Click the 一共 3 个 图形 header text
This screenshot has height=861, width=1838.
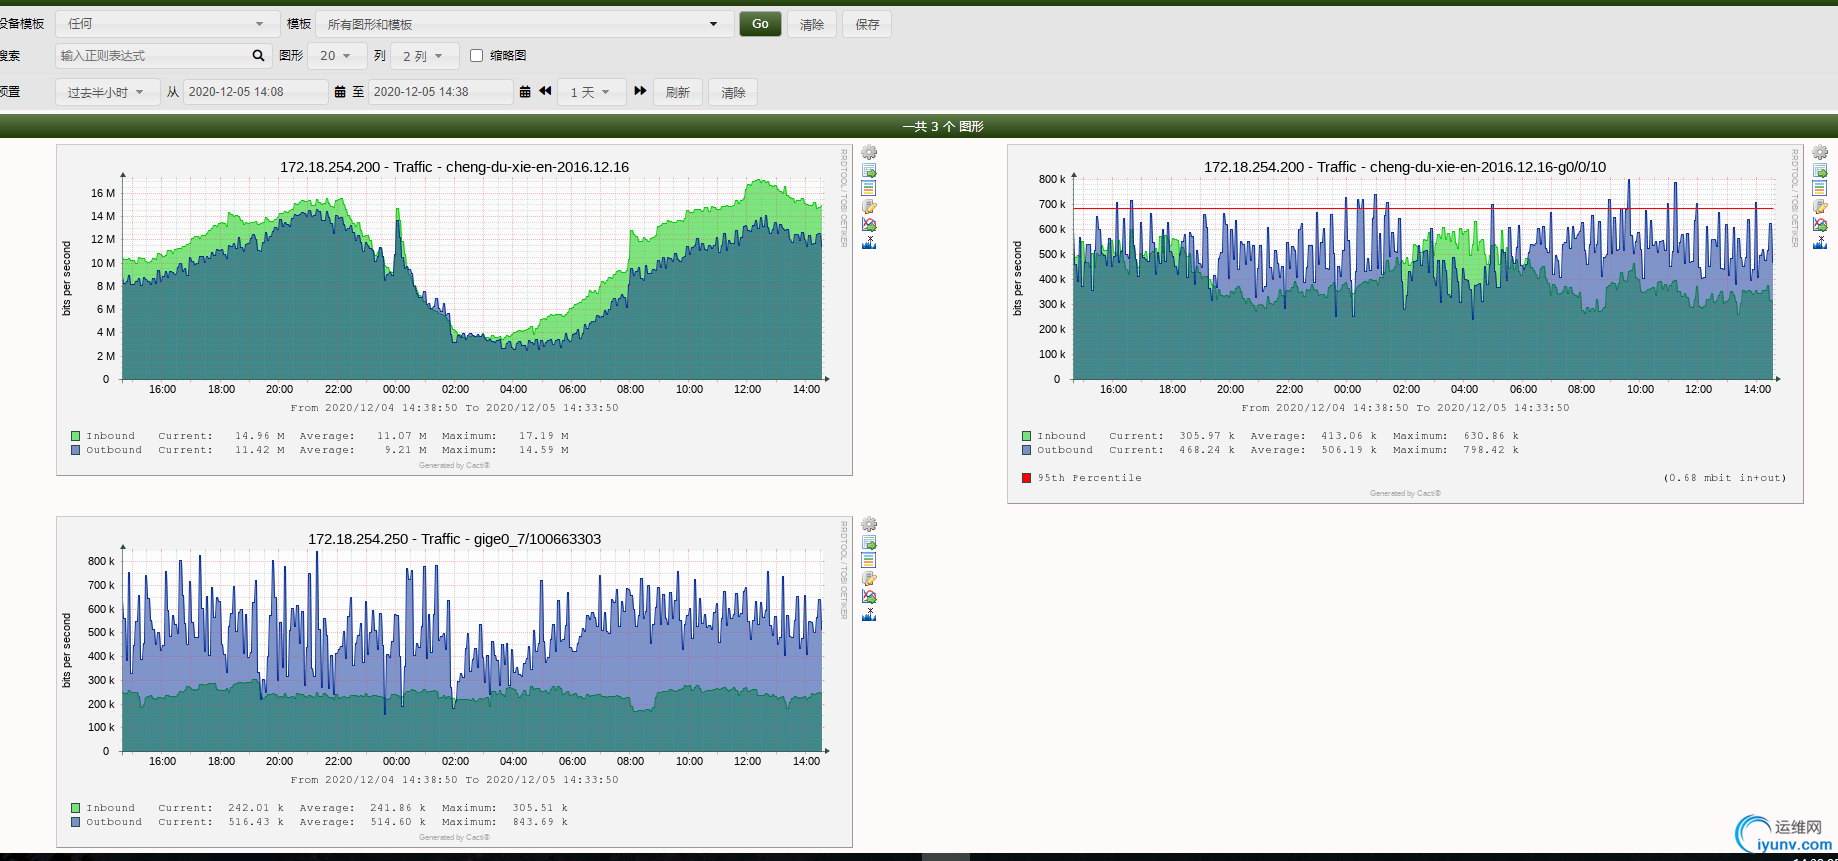point(943,126)
